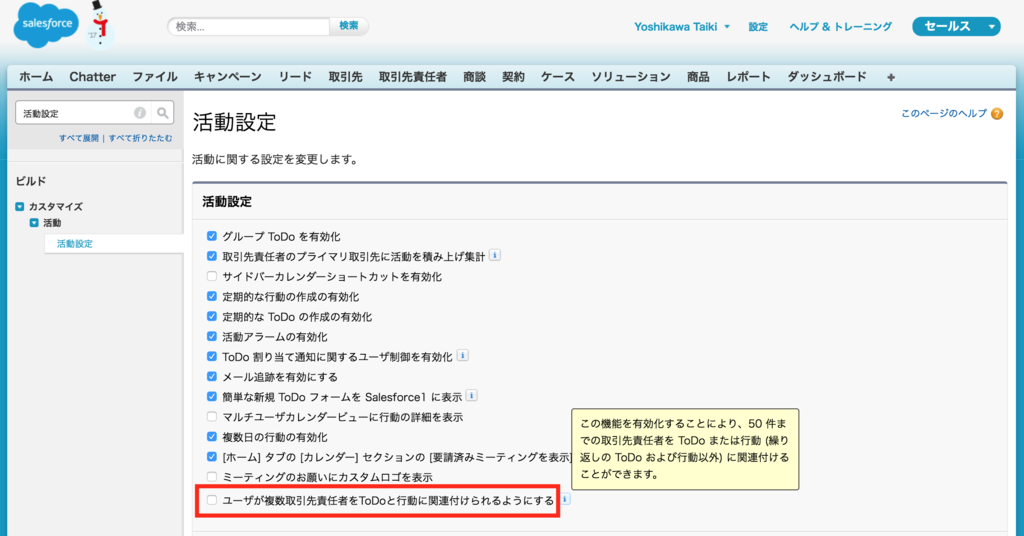Click すべて展開 link in sidebar
The image size is (1024, 536).
(x=78, y=138)
